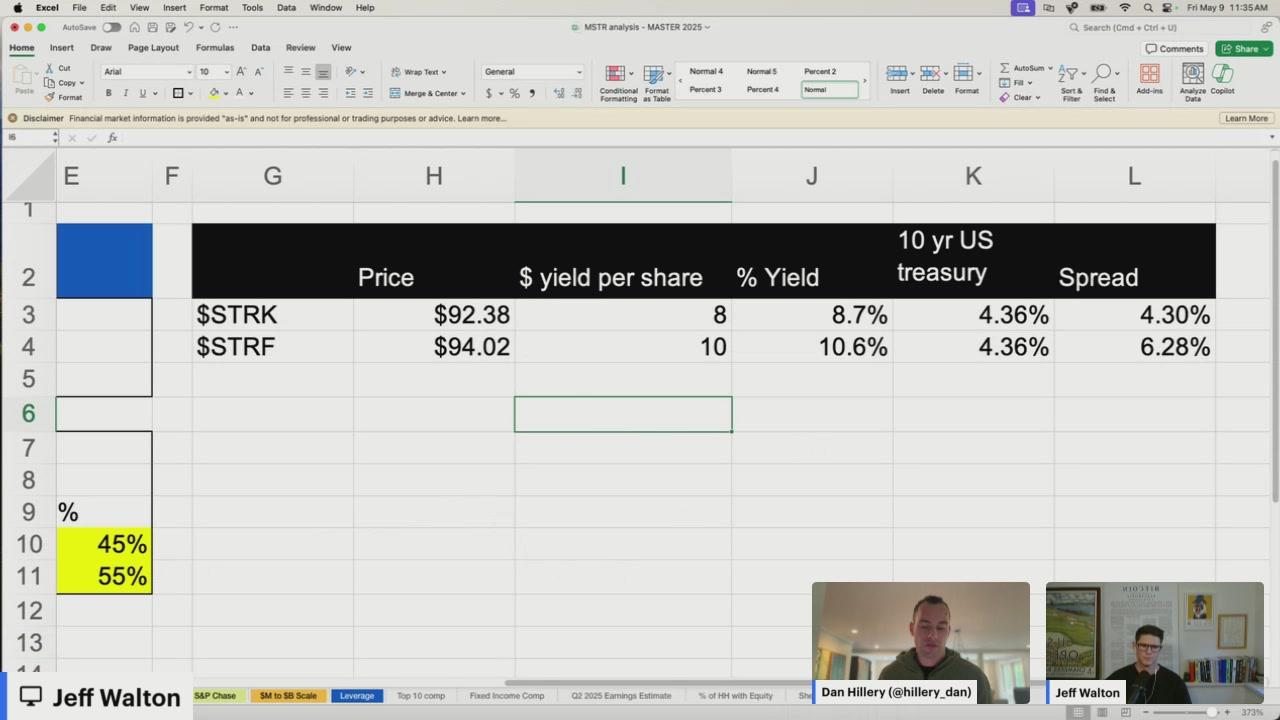The image size is (1280, 720).
Task: Switch to Normal view in status bar
Action: [1079, 712]
